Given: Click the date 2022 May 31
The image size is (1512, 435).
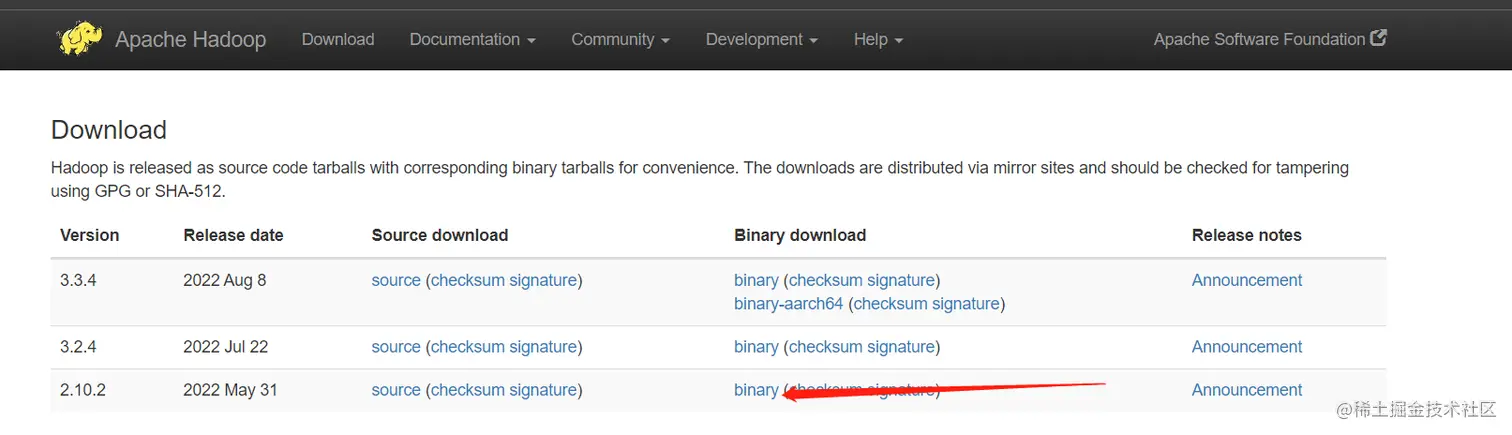Looking at the screenshot, I should tap(230, 391).
